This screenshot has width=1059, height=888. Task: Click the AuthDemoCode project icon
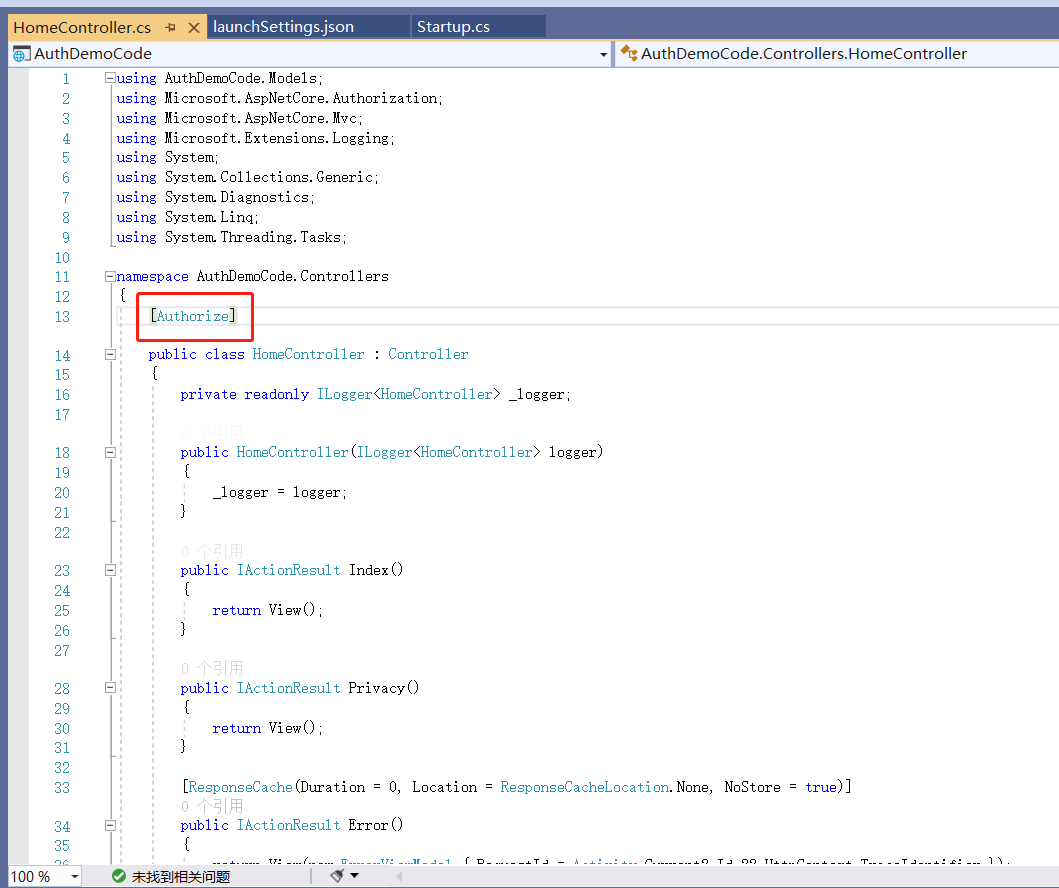[21, 54]
